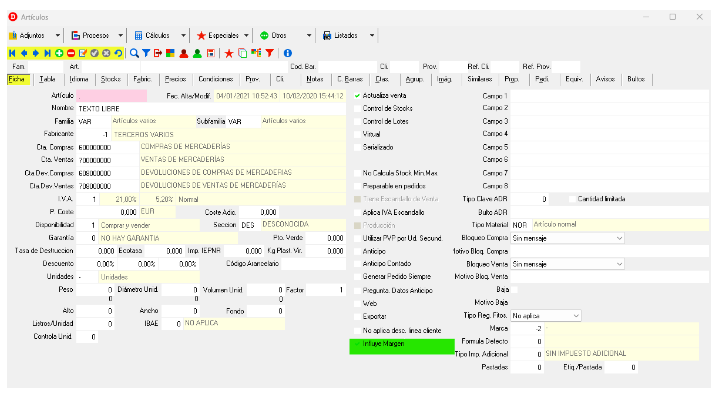Click the green person icon
714x399 pixels.
(x=197, y=53)
